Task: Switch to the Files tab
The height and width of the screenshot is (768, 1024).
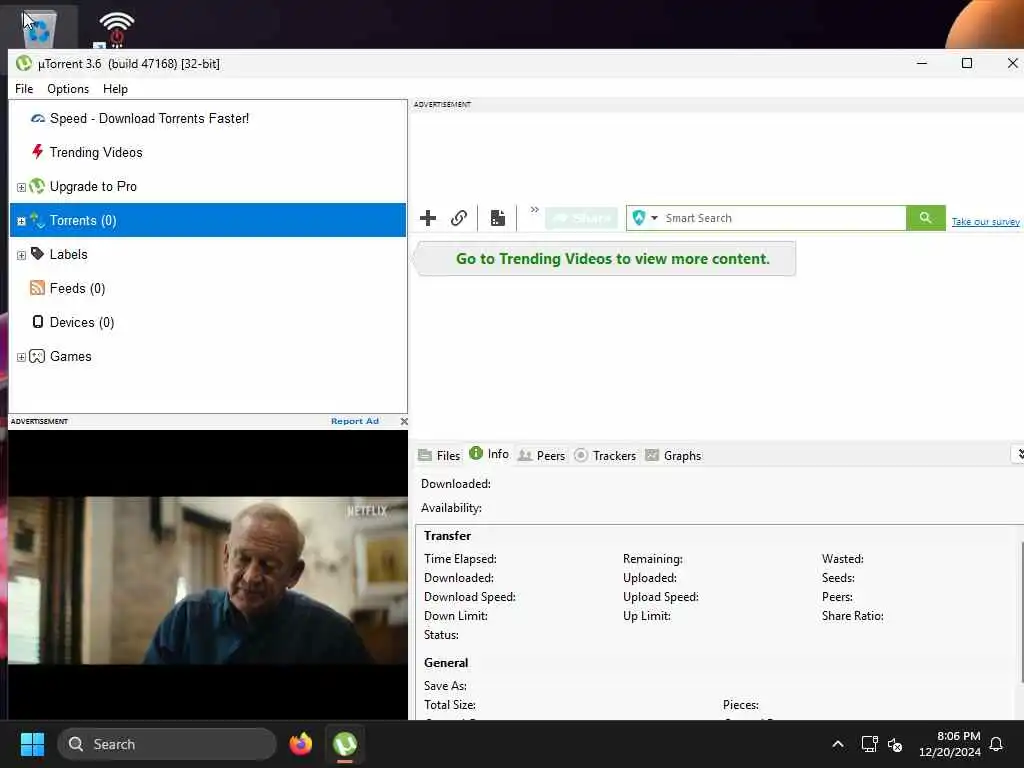Action: (439, 456)
